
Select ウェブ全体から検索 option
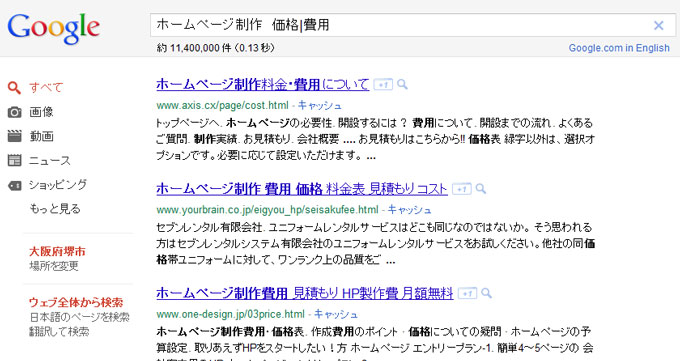76,302
